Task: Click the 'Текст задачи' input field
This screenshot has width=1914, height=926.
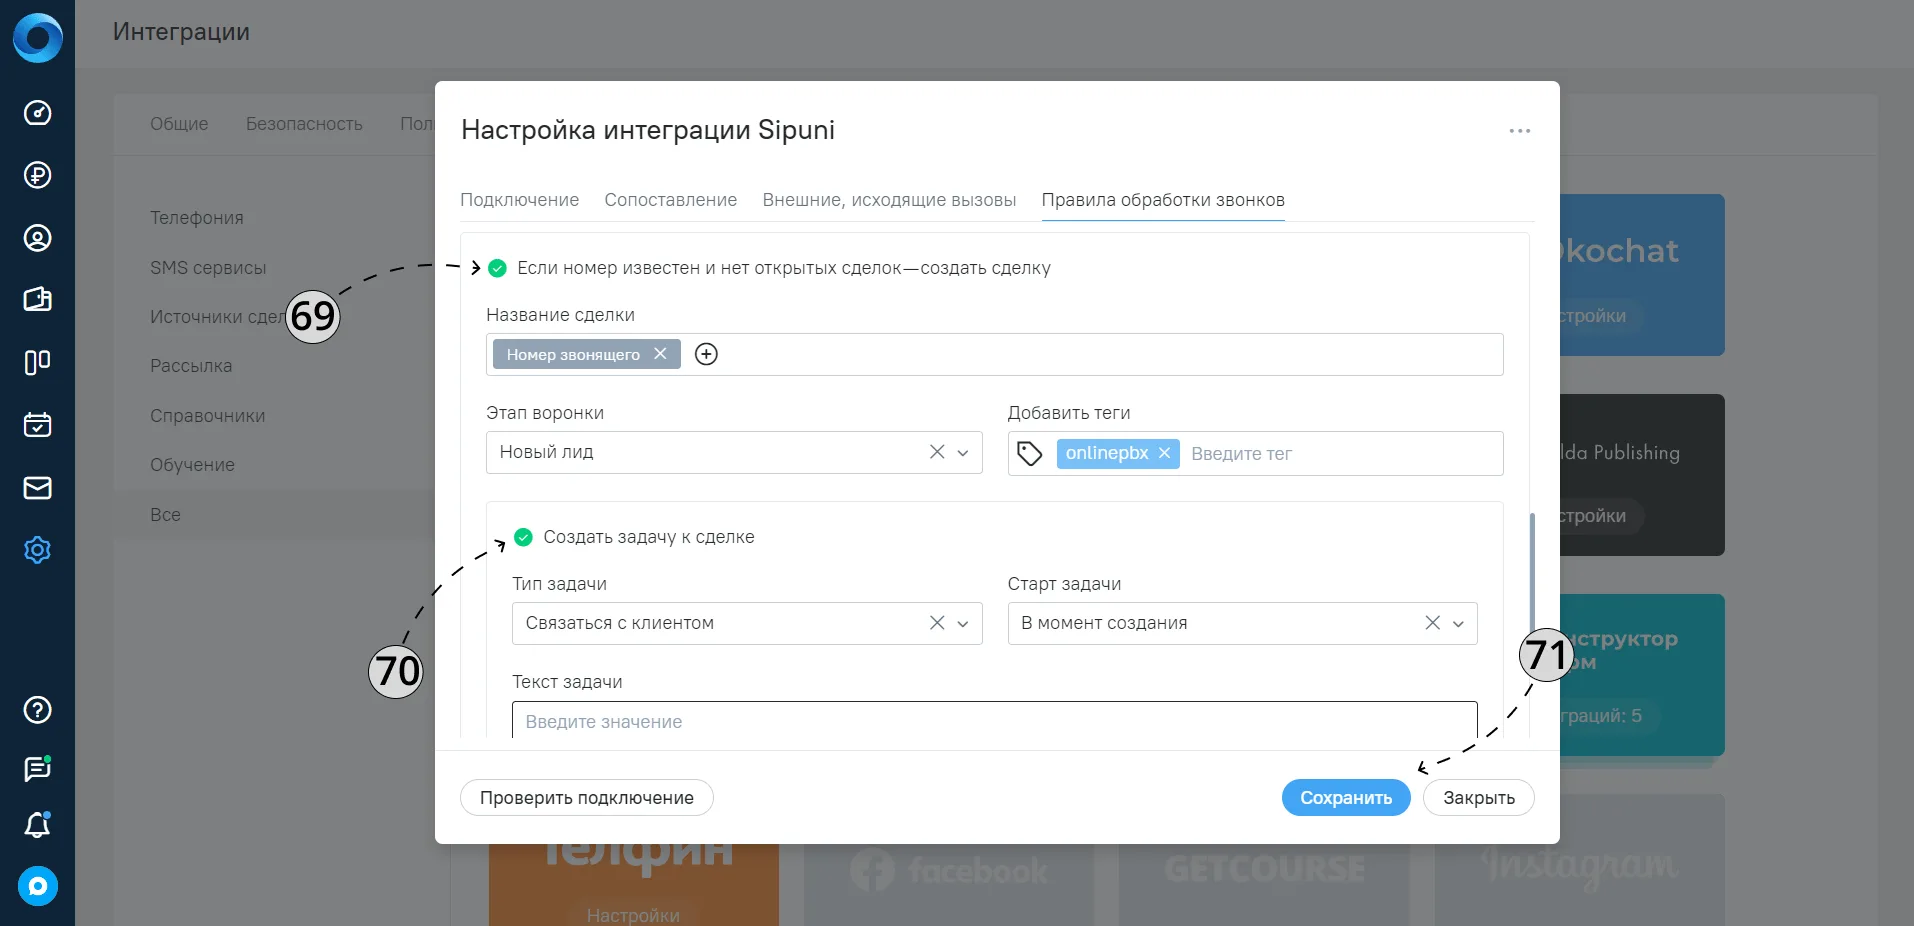Action: tap(995, 721)
